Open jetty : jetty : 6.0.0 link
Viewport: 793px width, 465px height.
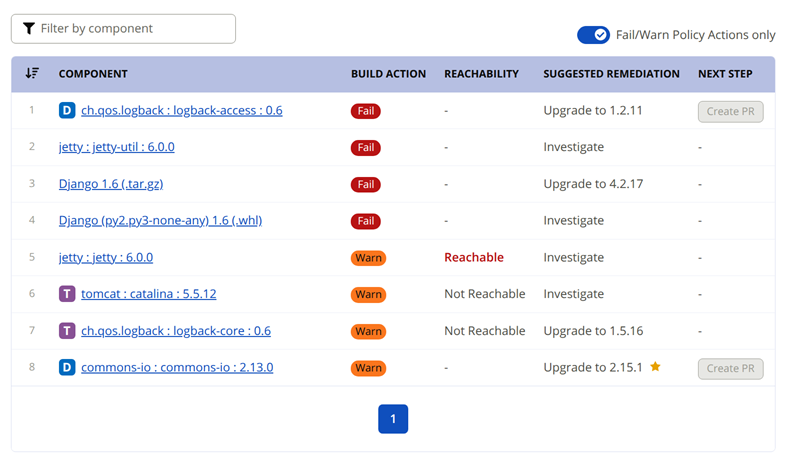106,258
